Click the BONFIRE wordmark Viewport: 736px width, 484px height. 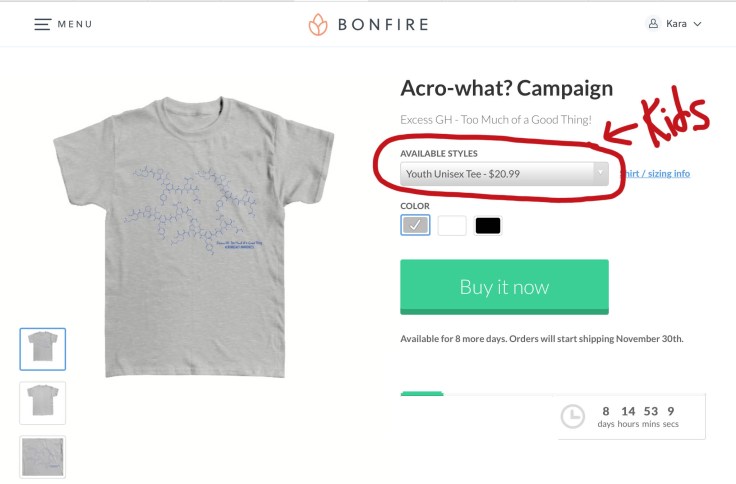pos(383,24)
